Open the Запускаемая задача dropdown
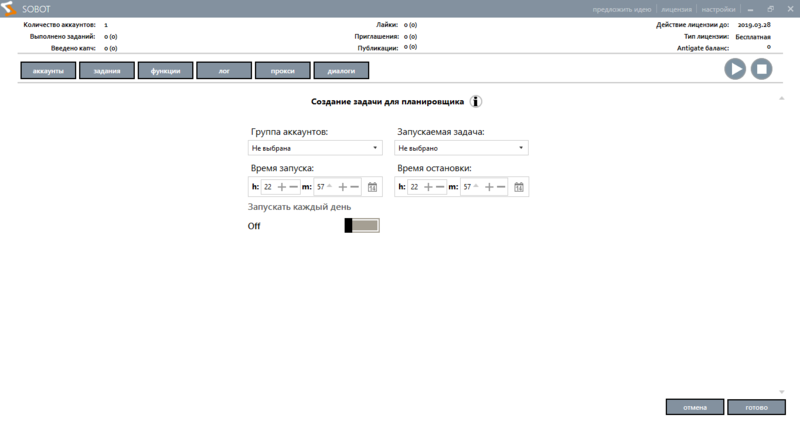800x425 pixels. 461,148
